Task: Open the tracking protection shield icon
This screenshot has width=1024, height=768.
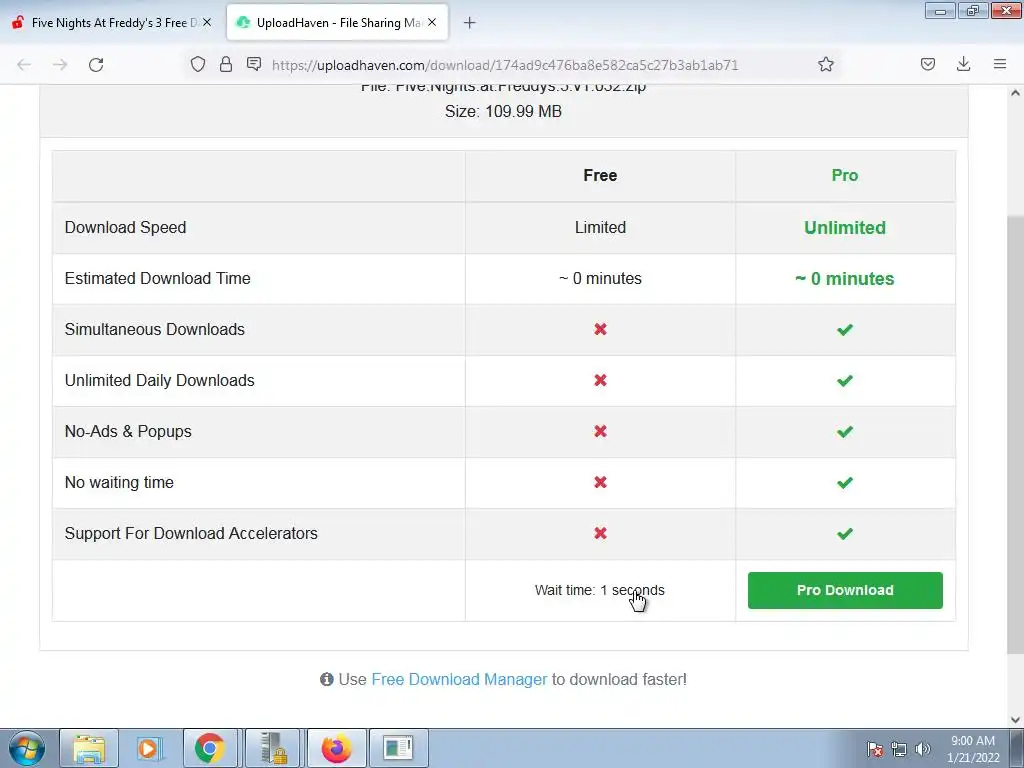Action: pyautogui.click(x=198, y=64)
